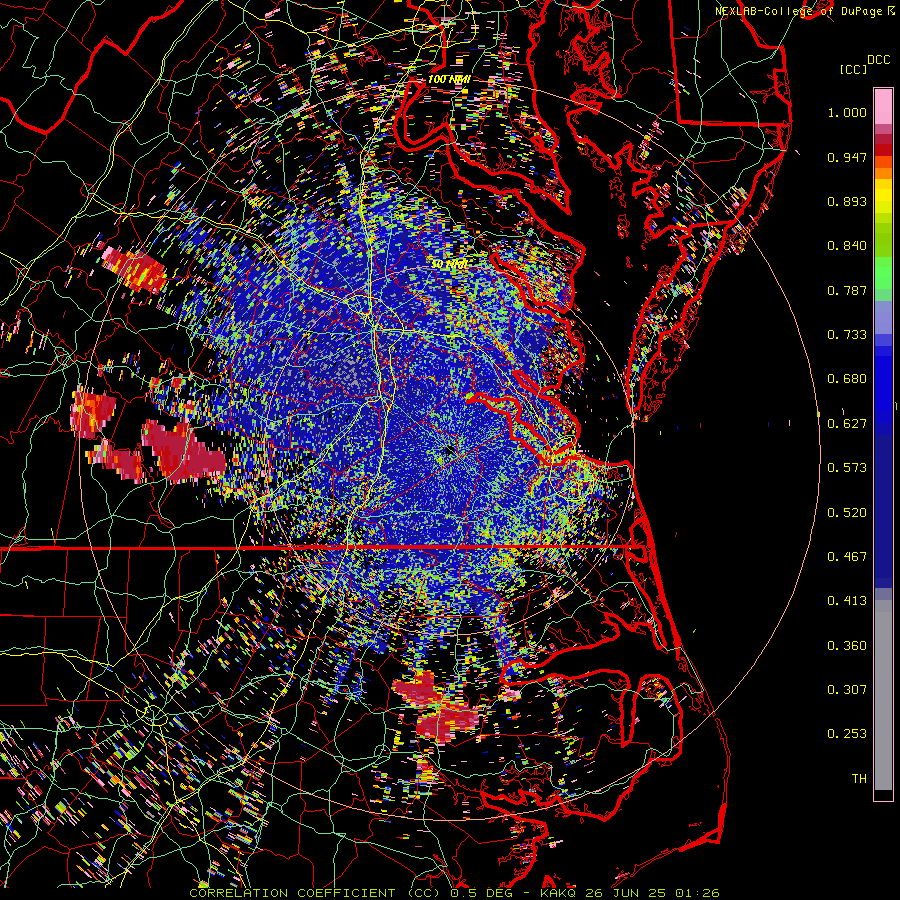Click the CORRELATION COEFFICIENT (CC) caption text

[315, 893]
